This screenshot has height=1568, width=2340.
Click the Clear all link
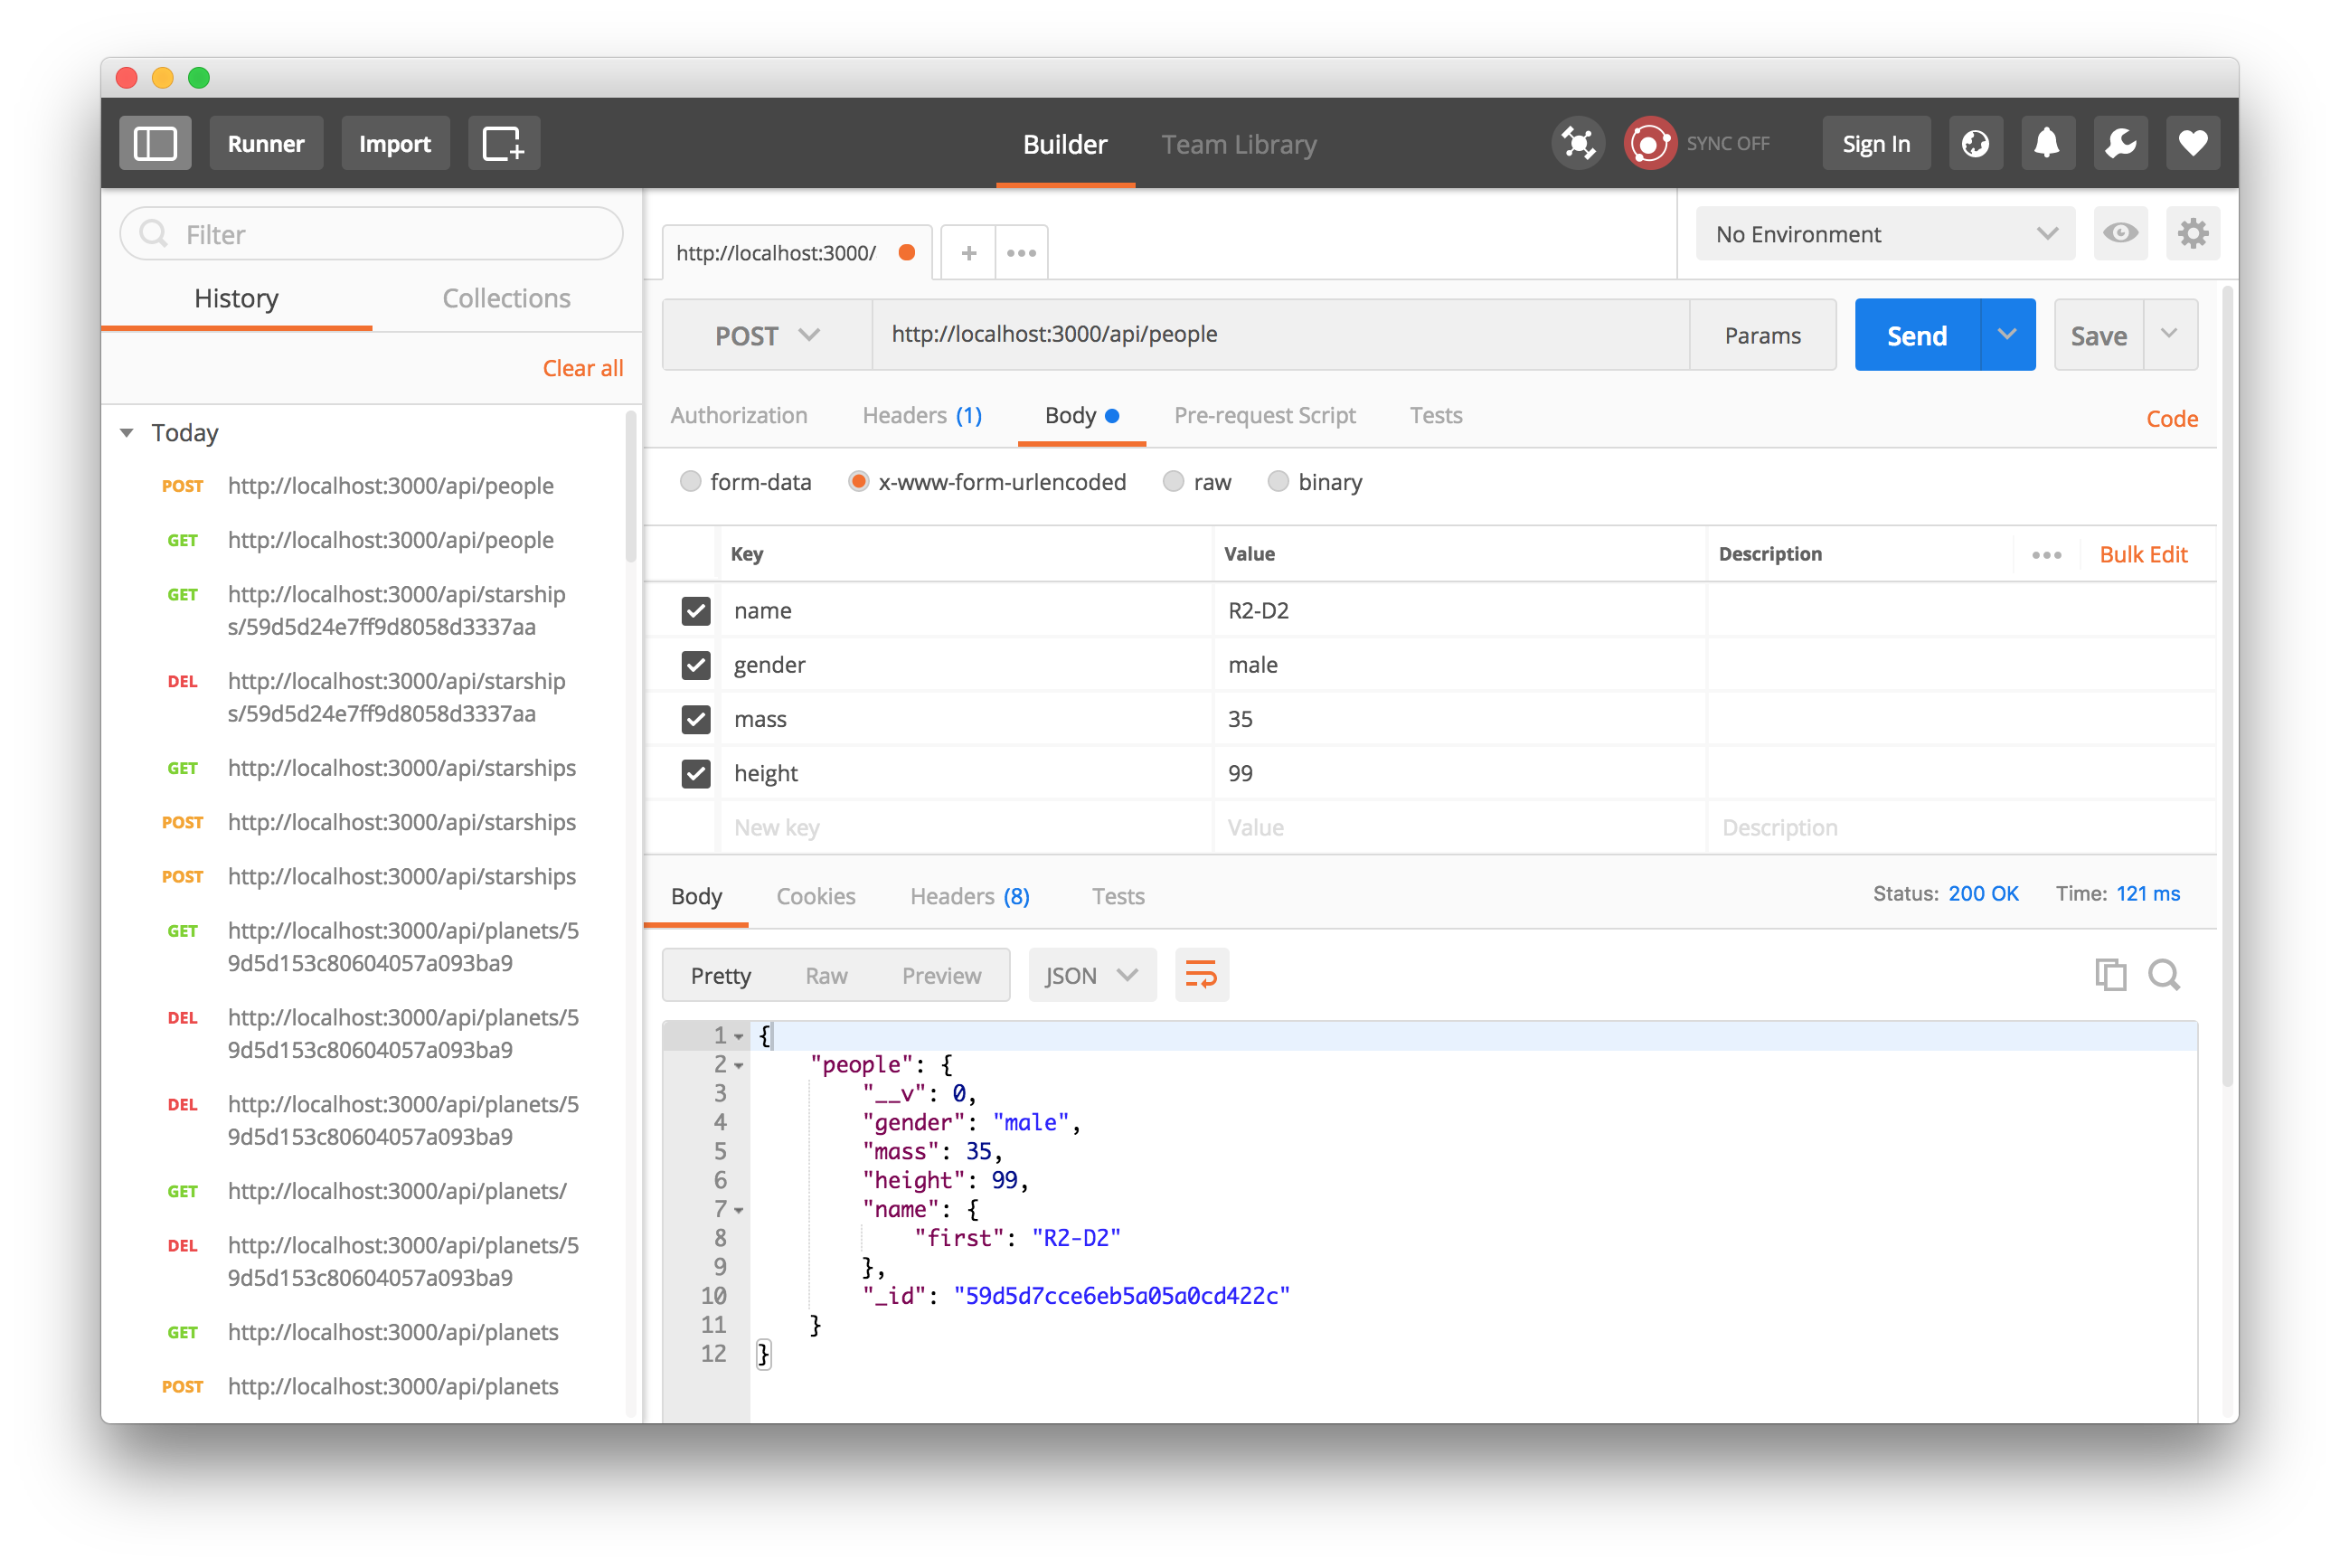tap(582, 368)
